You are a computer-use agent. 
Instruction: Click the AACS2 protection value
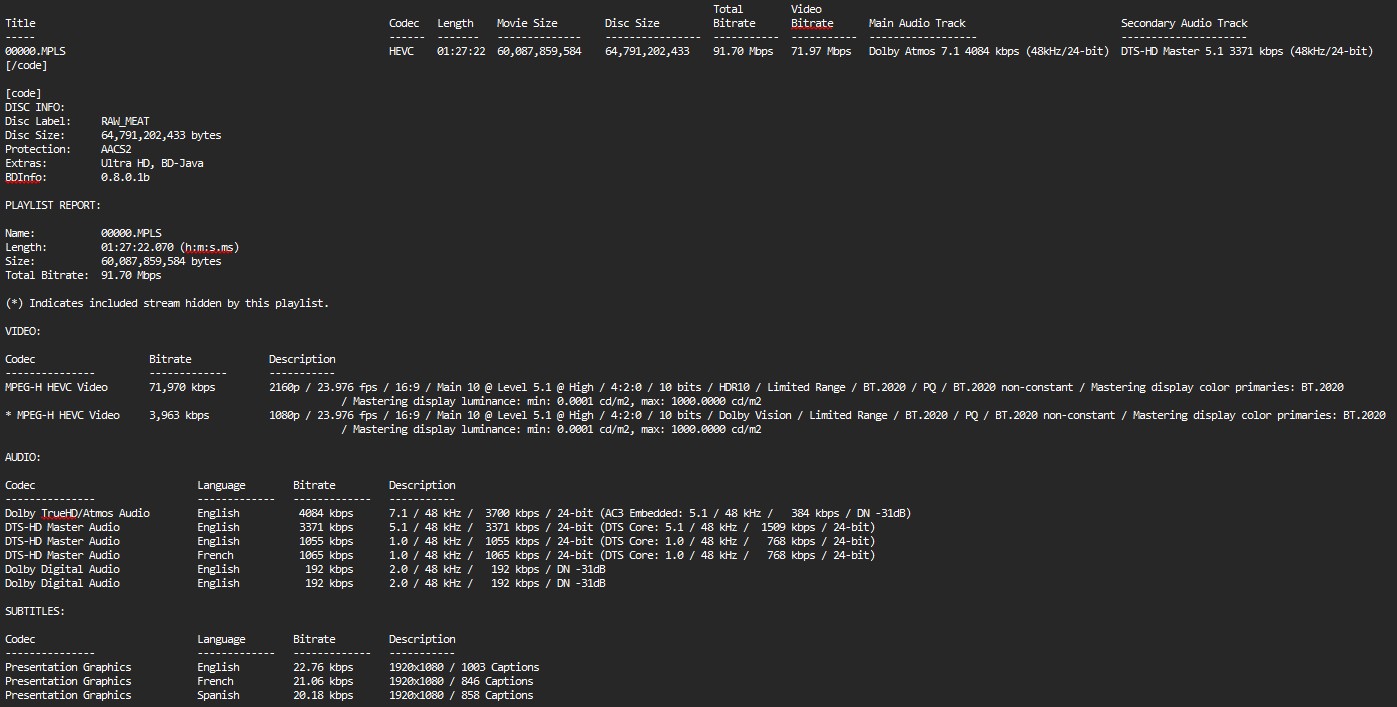pyautogui.click(x=116, y=149)
